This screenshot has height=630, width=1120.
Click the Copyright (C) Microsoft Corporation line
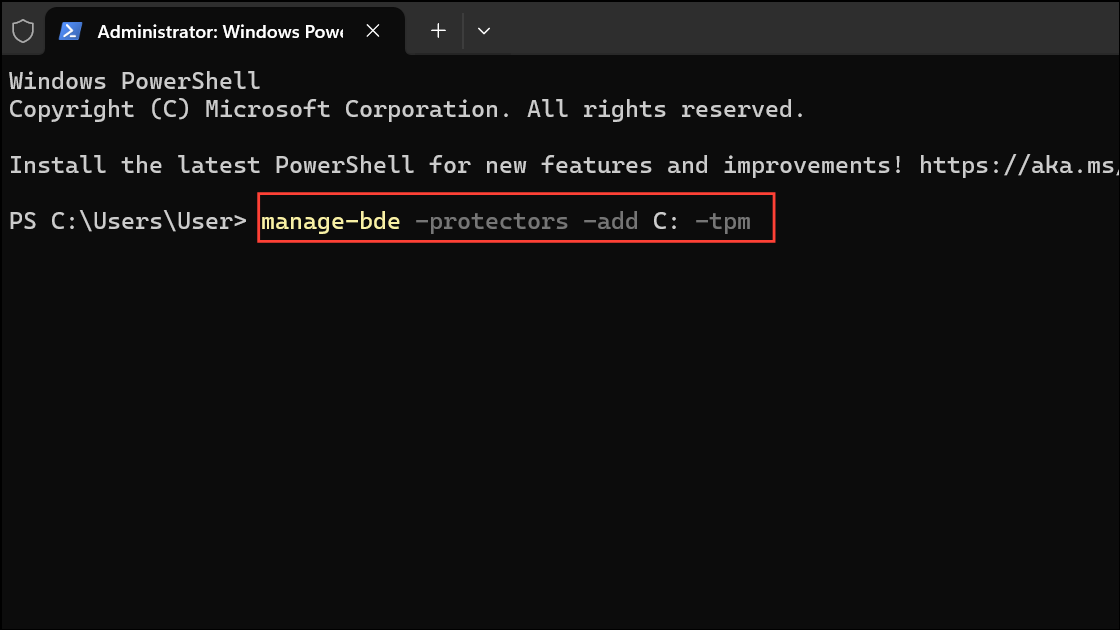(x=406, y=109)
